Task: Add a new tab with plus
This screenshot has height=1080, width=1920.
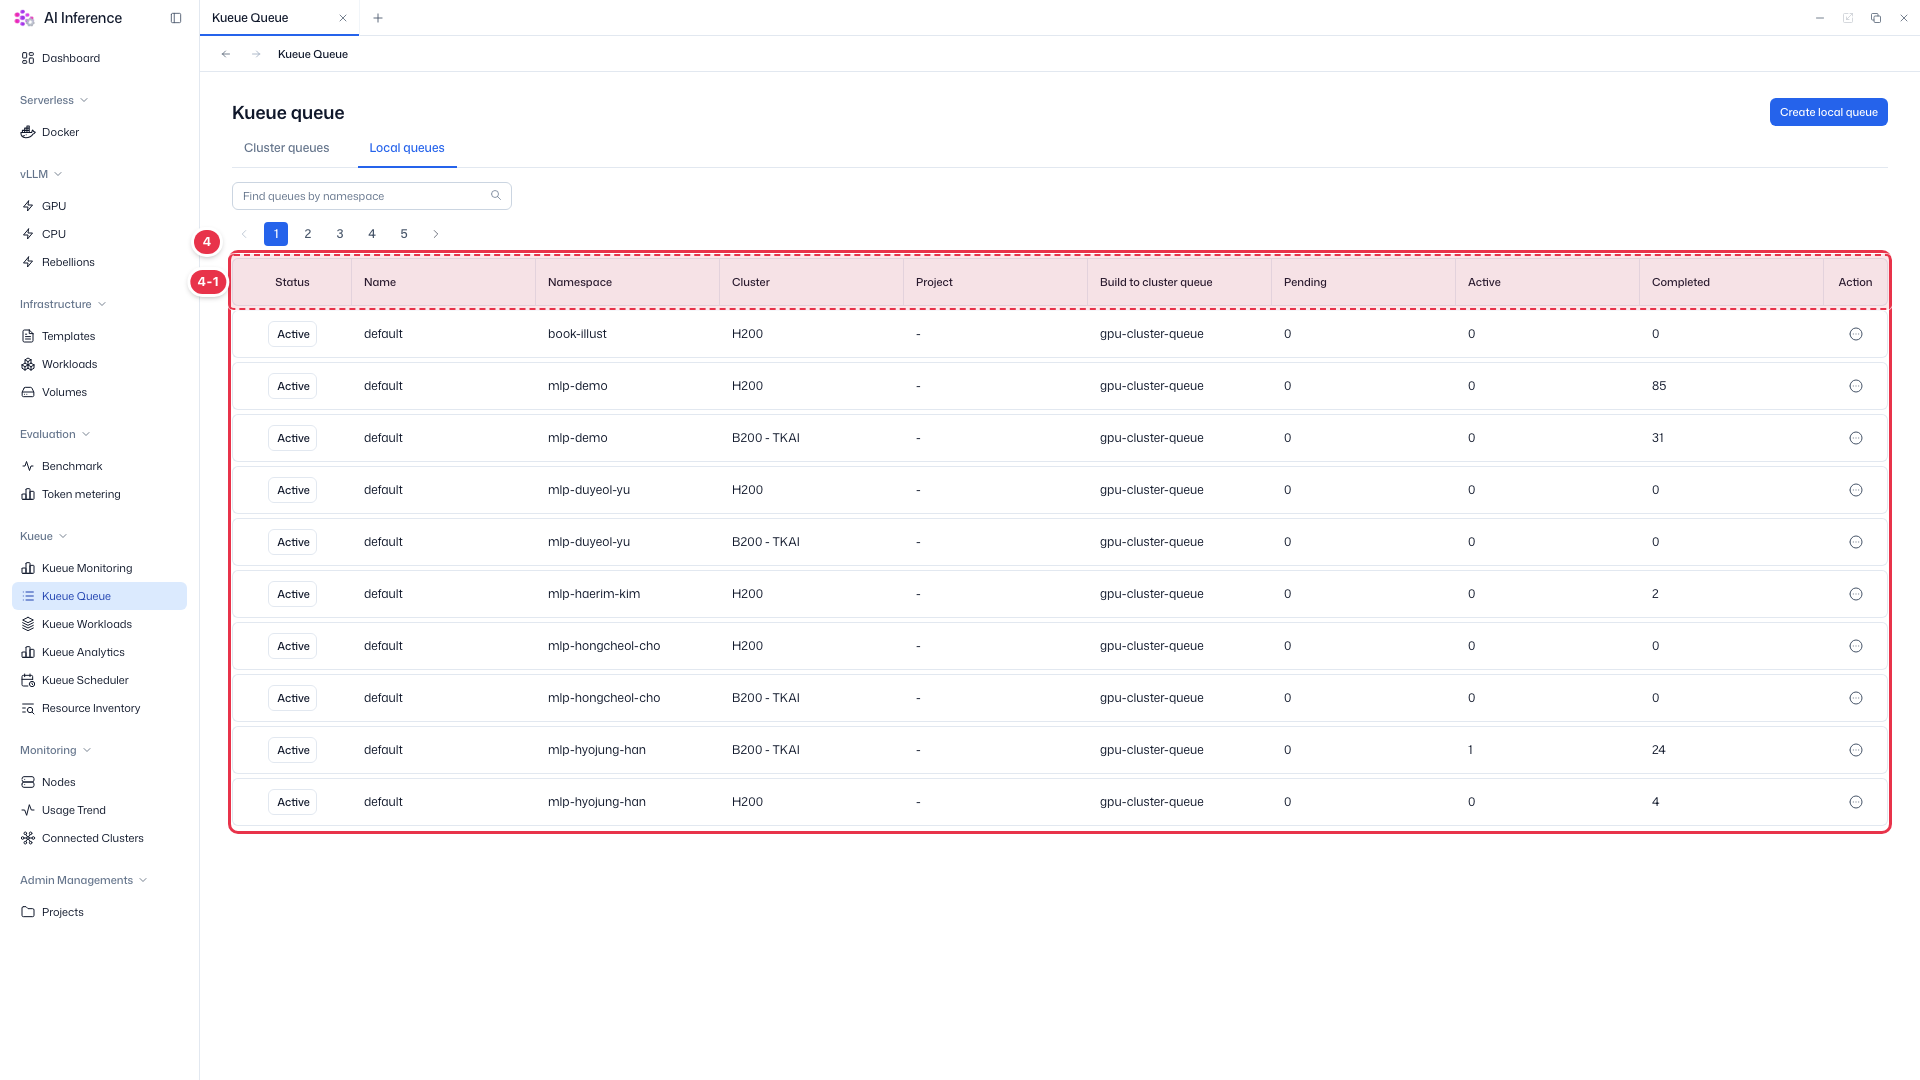Action: point(378,18)
